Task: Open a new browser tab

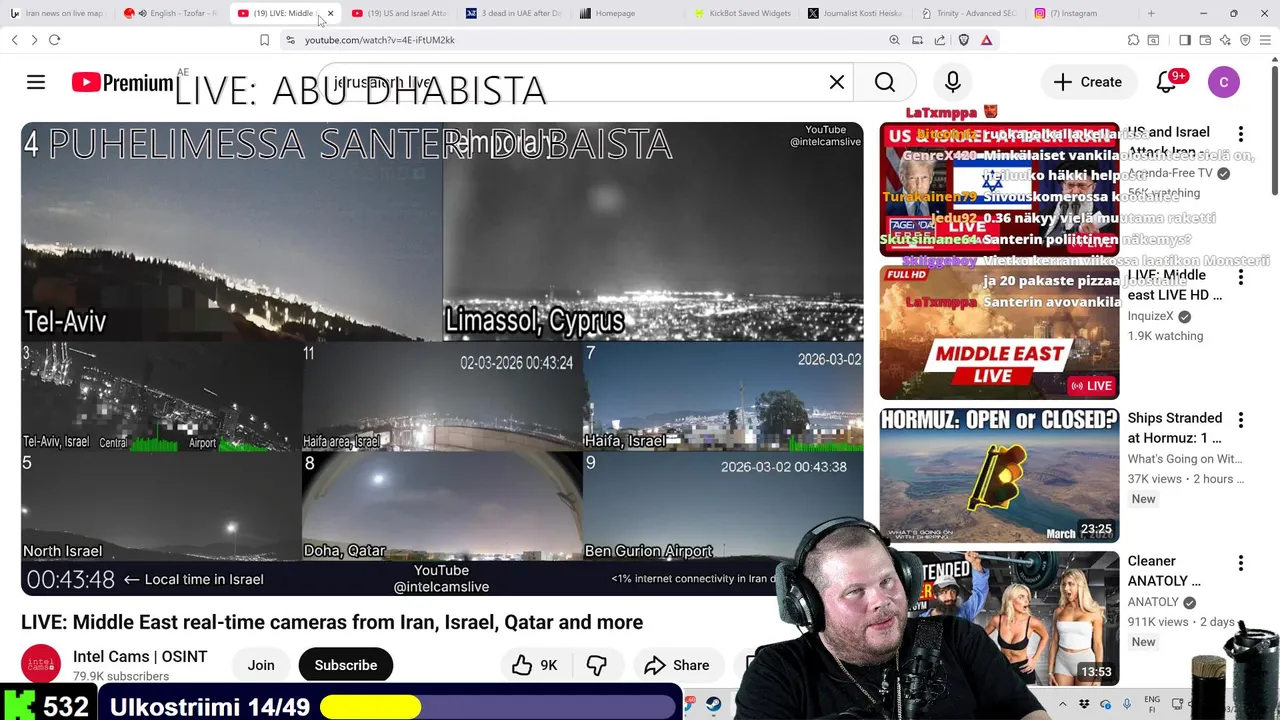Action: tap(1151, 13)
